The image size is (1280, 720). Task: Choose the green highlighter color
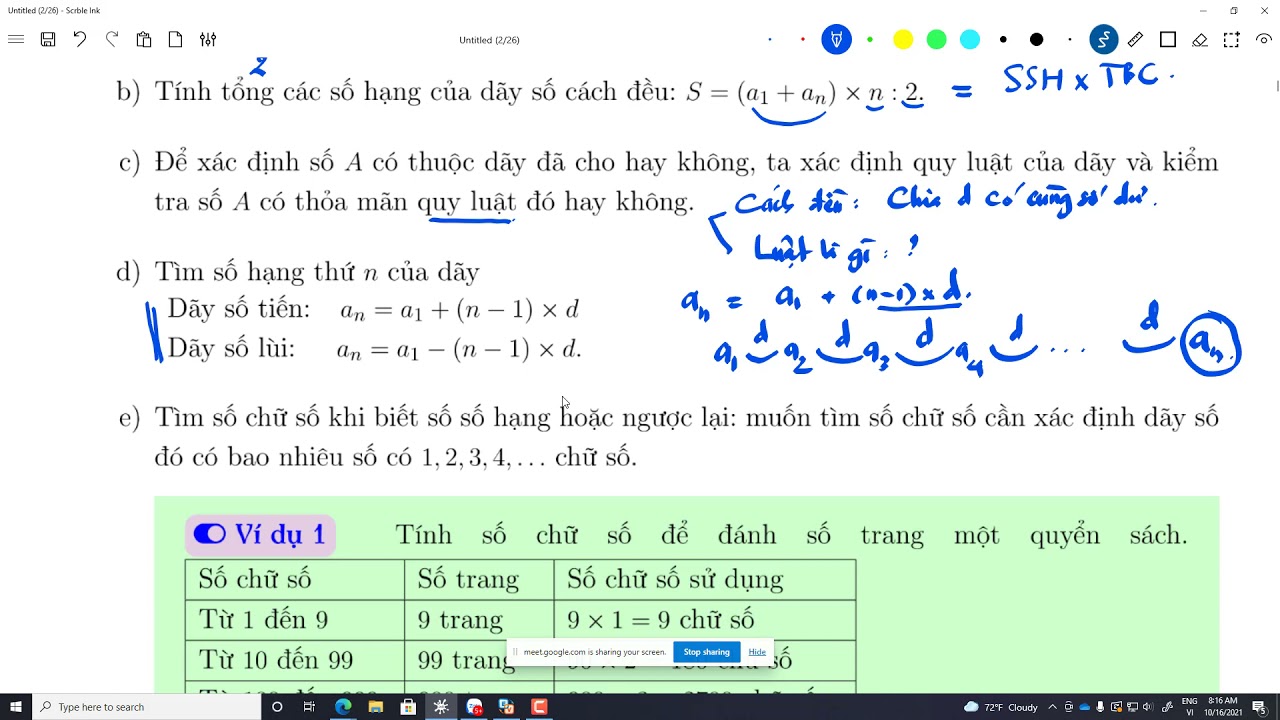click(x=937, y=40)
